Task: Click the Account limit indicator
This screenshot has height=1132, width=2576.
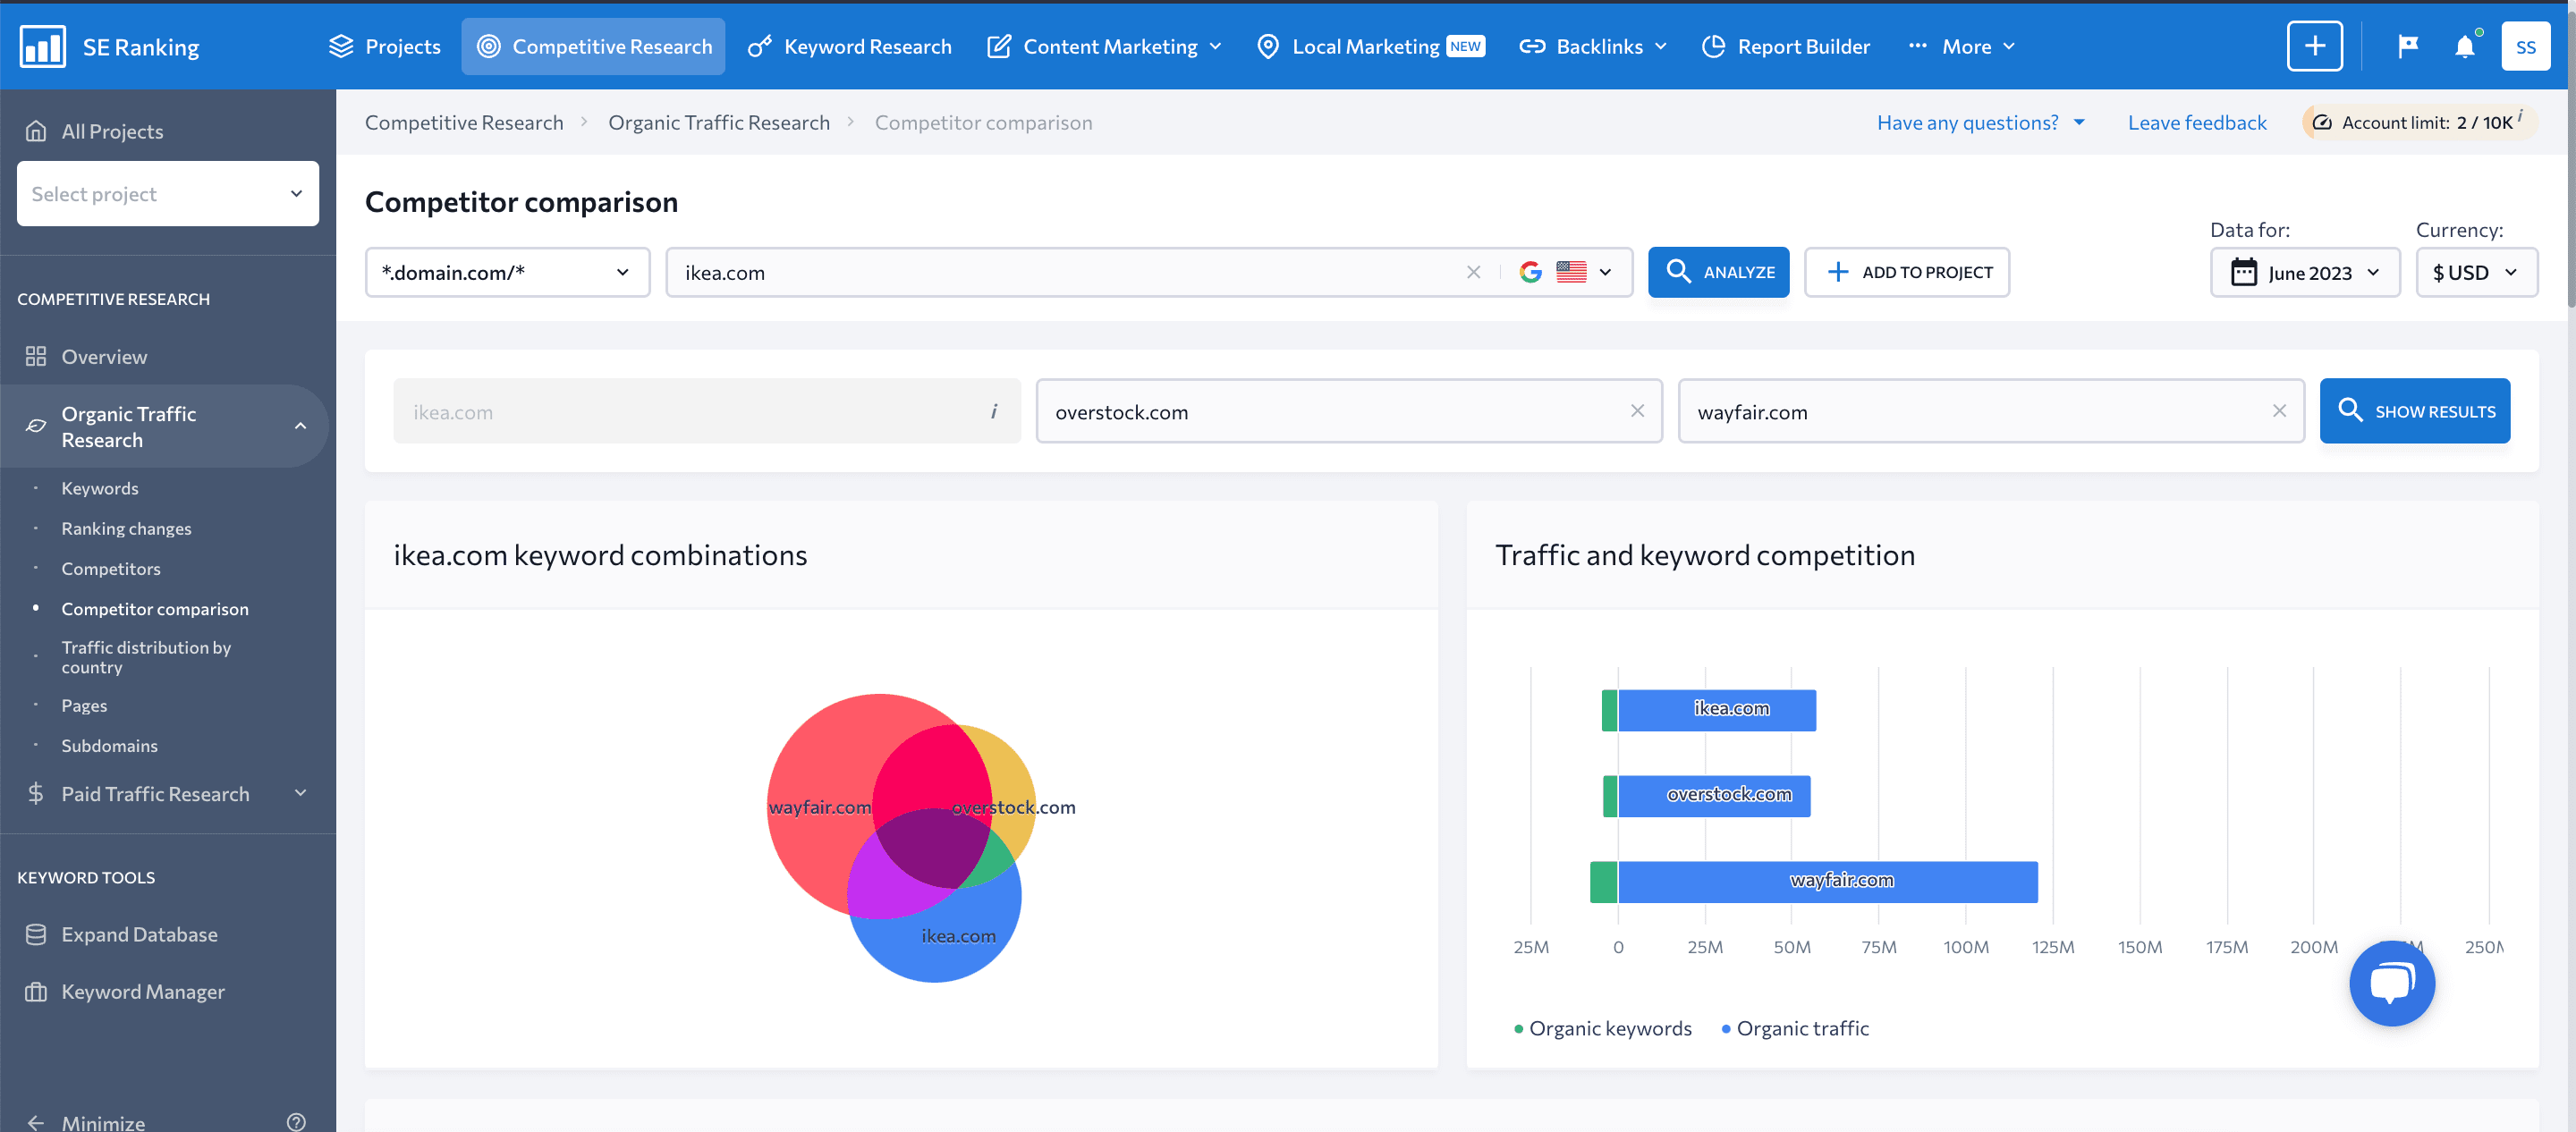Action: (2419, 122)
